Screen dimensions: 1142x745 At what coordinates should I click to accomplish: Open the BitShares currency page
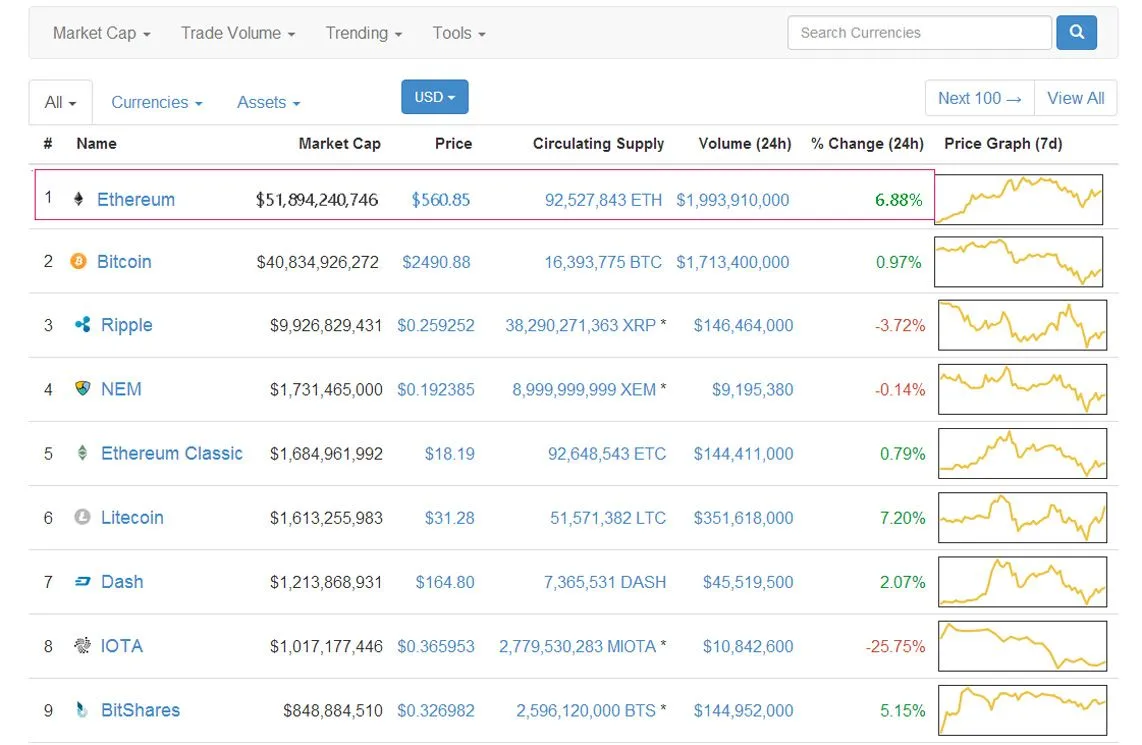(141, 709)
